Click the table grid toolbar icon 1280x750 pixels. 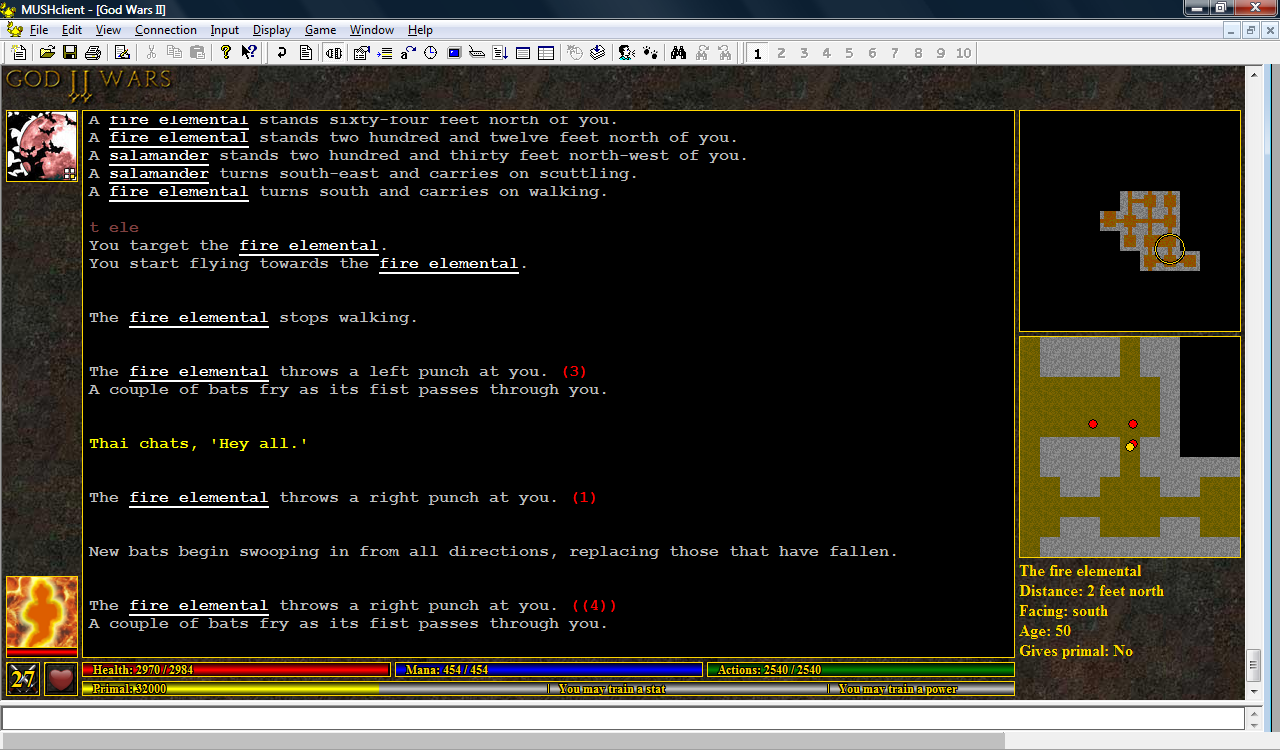coord(546,53)
